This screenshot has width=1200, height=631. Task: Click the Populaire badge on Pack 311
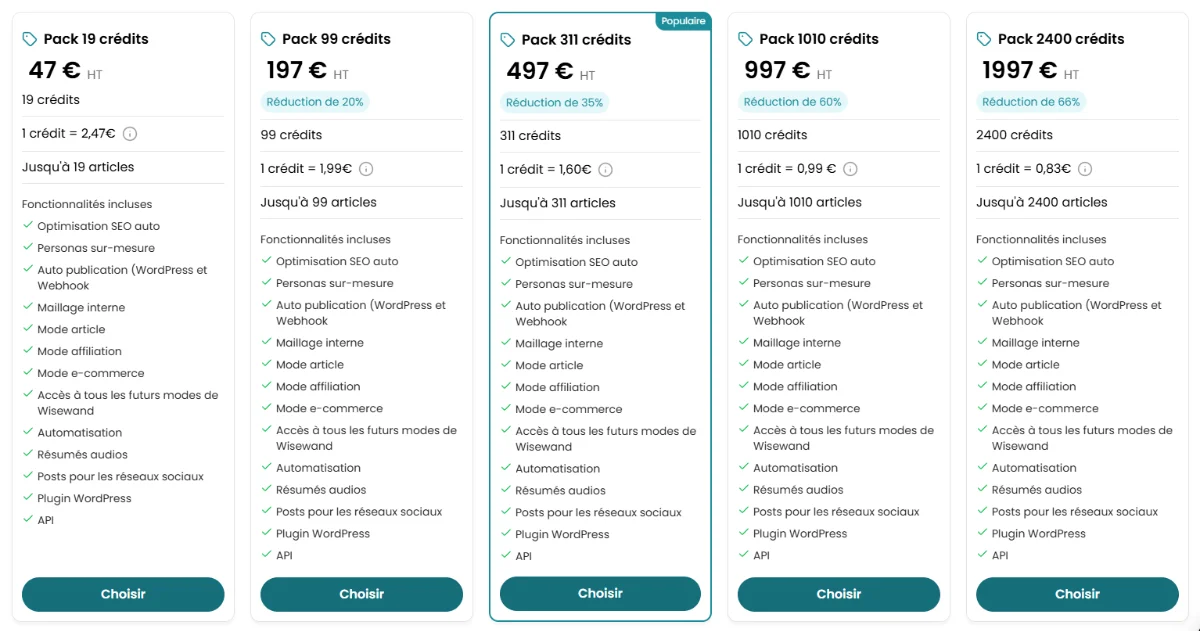pos(683,19)
